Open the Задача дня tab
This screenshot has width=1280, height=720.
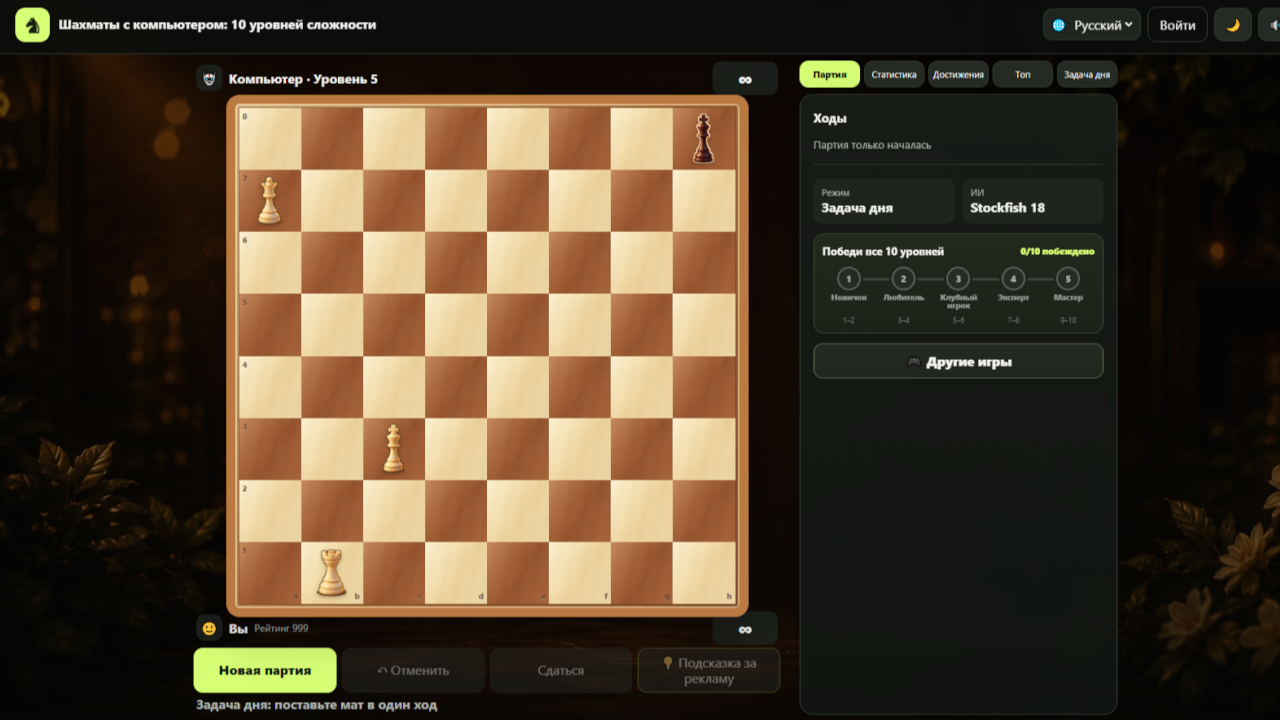click(1087, 74)
